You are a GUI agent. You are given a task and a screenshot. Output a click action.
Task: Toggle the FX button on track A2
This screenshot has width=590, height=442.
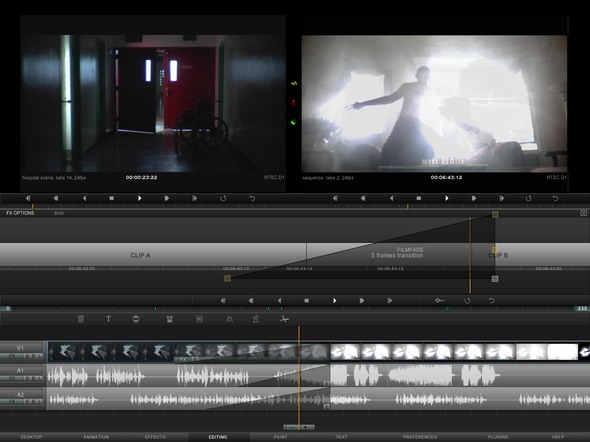pos(12,402)
